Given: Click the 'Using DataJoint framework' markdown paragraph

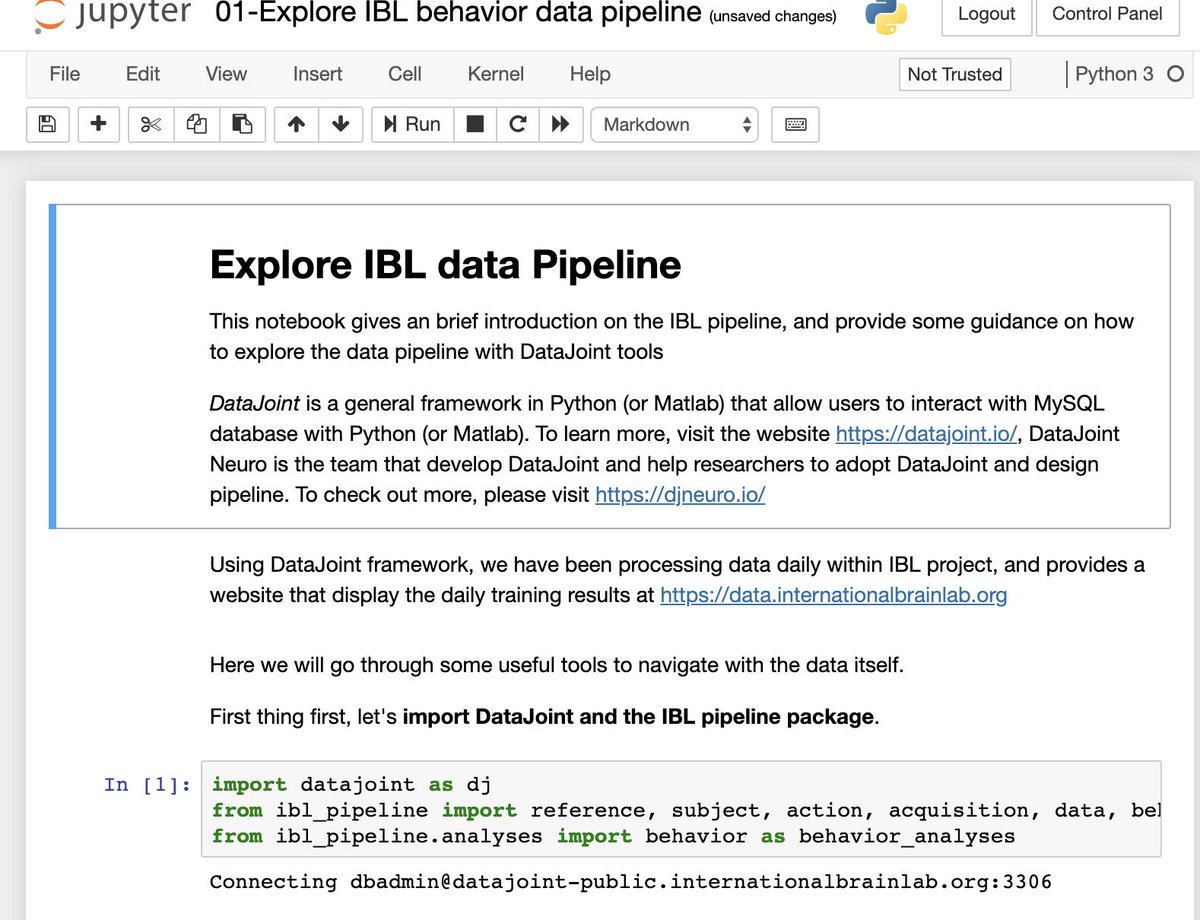Looking at the screenshot, I should (x=677, y=580).
